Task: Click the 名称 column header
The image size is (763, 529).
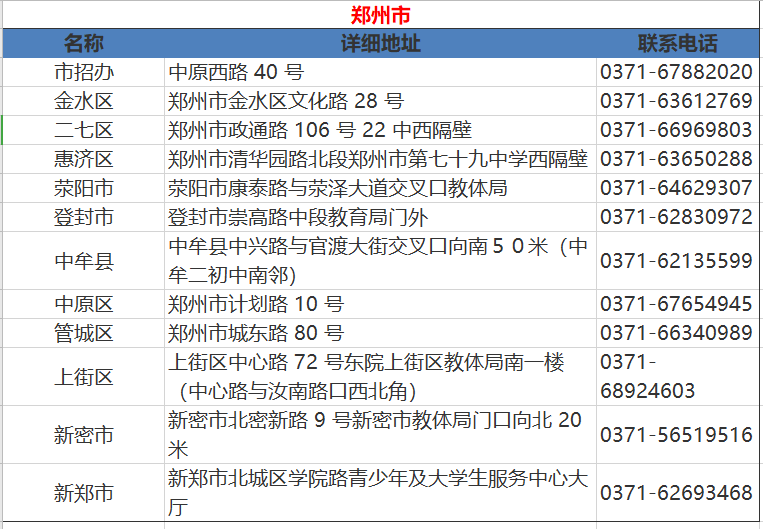Action: coord(84,43)
